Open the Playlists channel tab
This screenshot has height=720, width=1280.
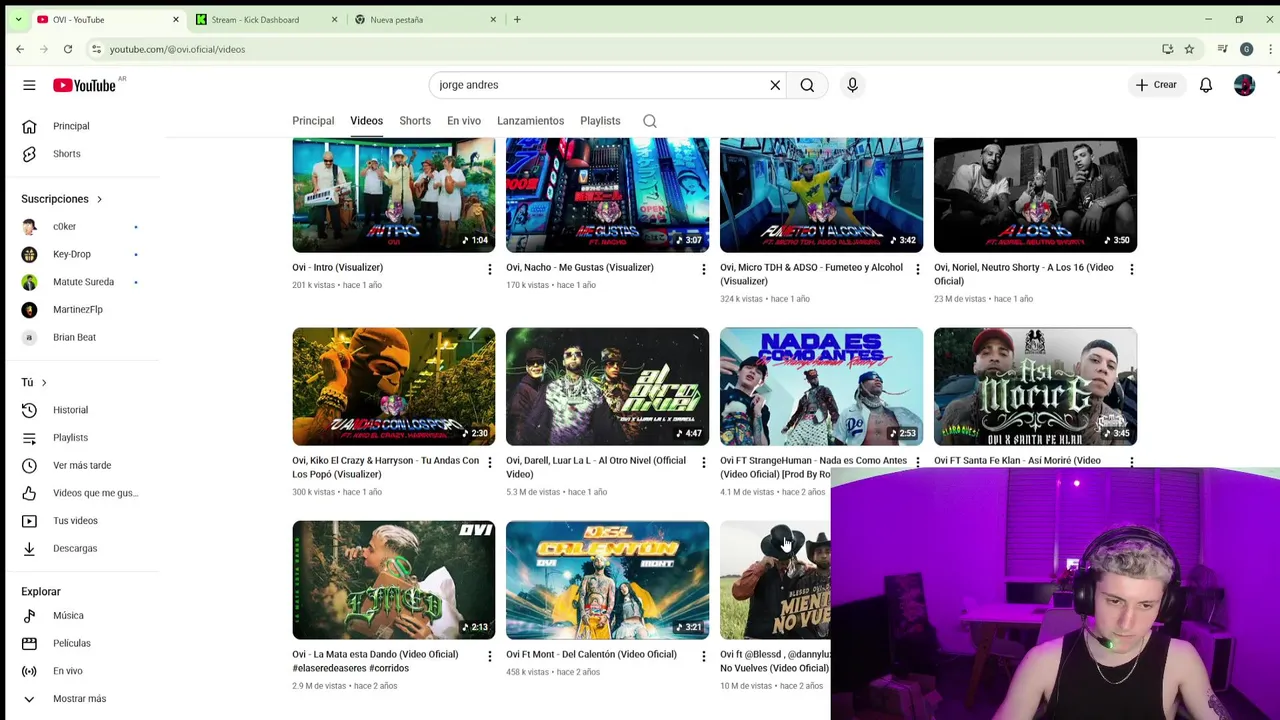[600, 121]
